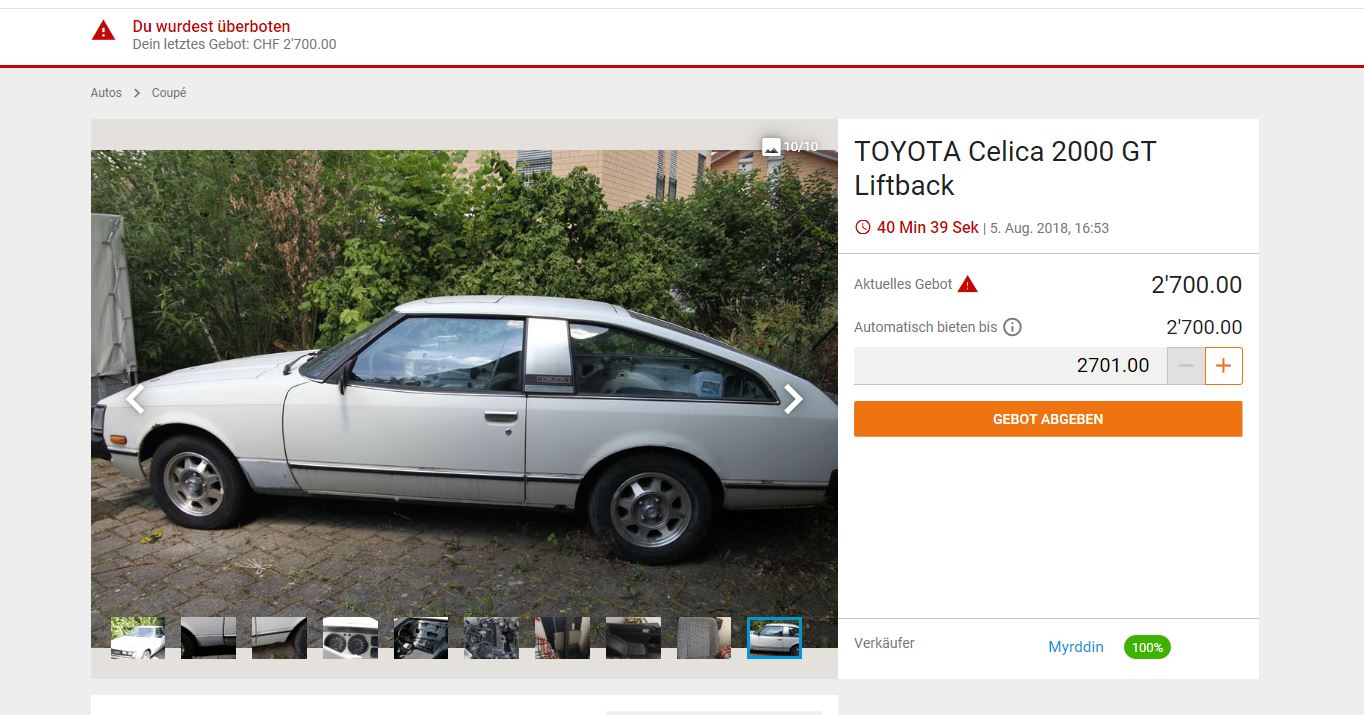Open seller profile Myrddin
This screenshot has width=1364, height=715.
tap(1076, 647)
